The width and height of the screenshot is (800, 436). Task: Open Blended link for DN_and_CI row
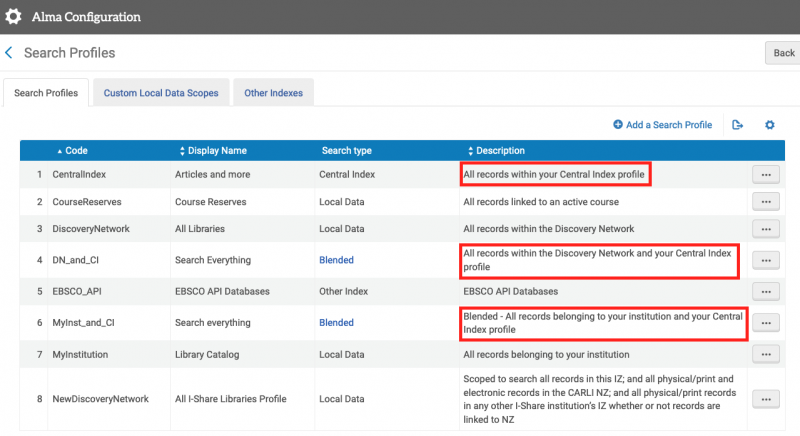click(336, 260)
